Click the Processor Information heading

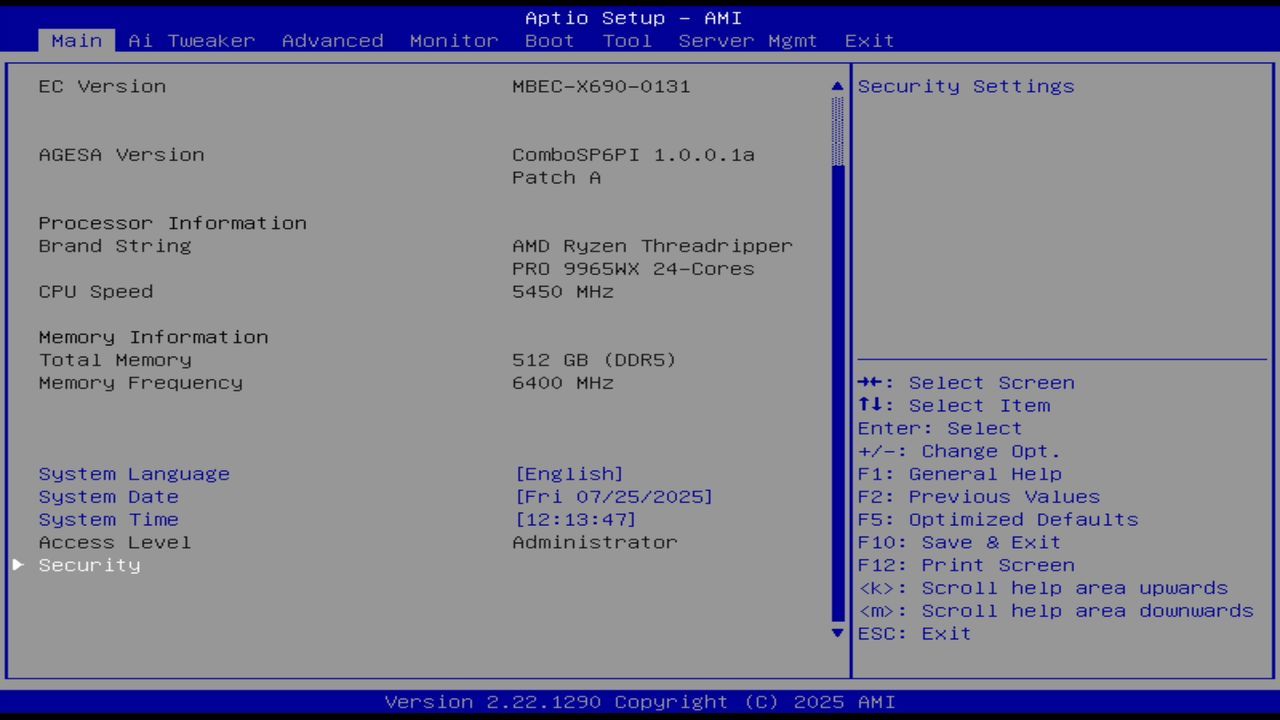[173, 223]
